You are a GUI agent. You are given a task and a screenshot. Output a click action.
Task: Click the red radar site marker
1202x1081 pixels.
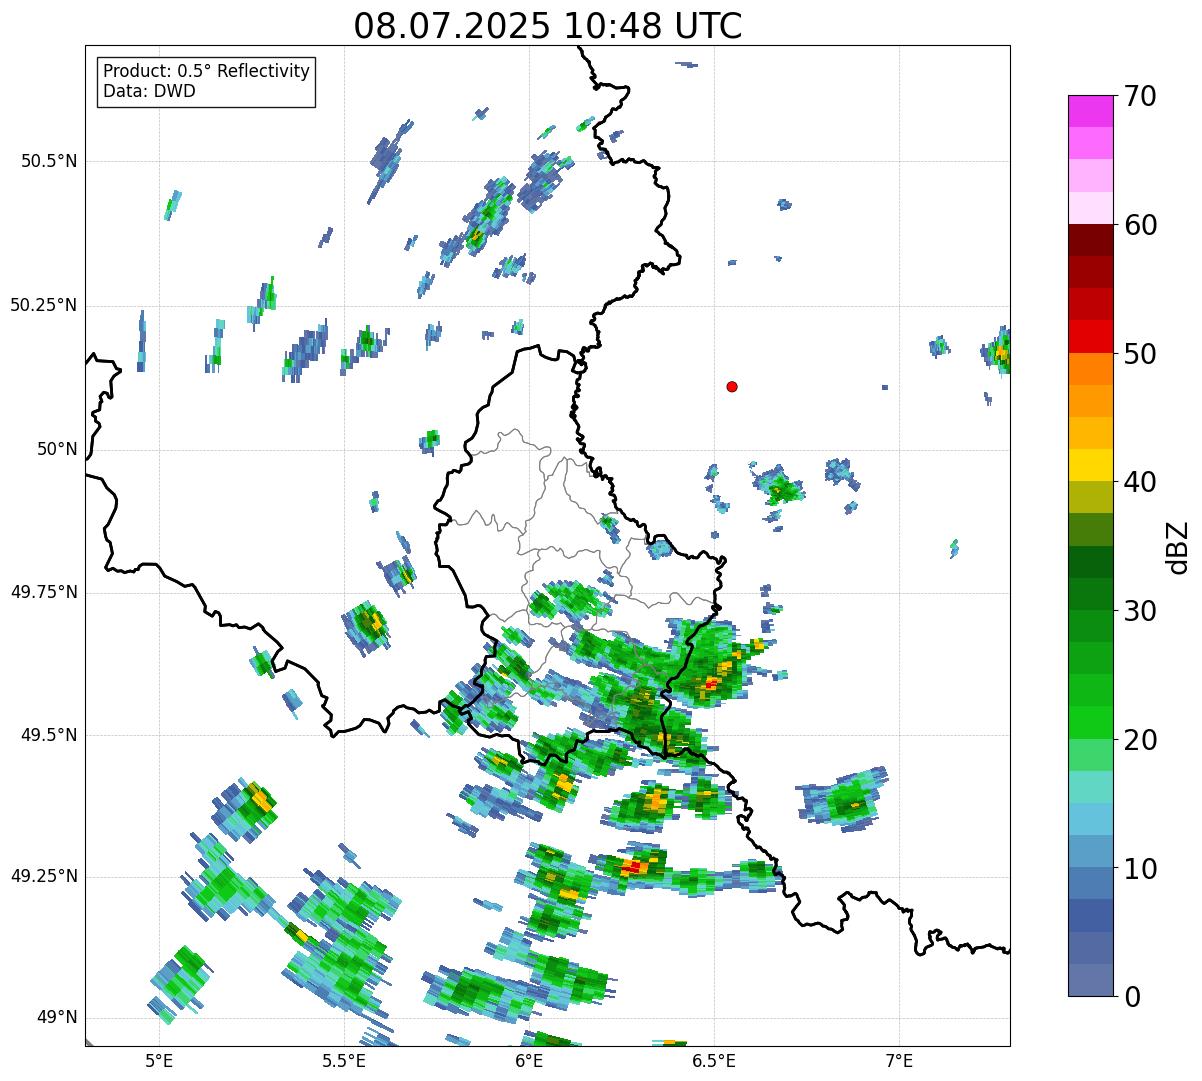[732, 386]
